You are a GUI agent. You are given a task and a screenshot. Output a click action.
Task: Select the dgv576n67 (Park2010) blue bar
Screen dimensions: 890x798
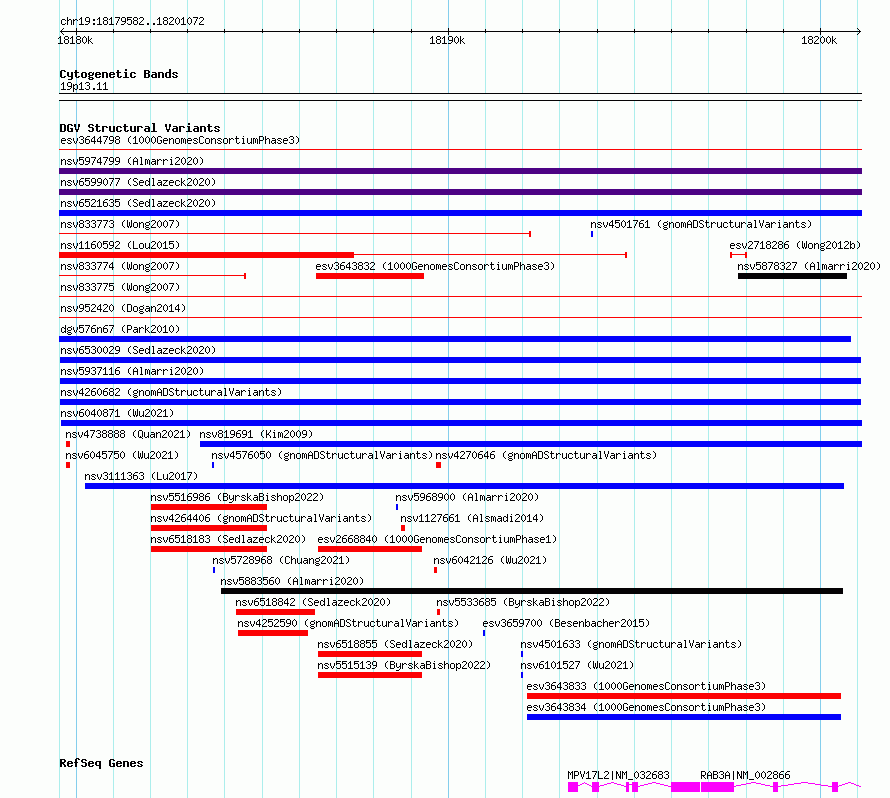[455, 339]
